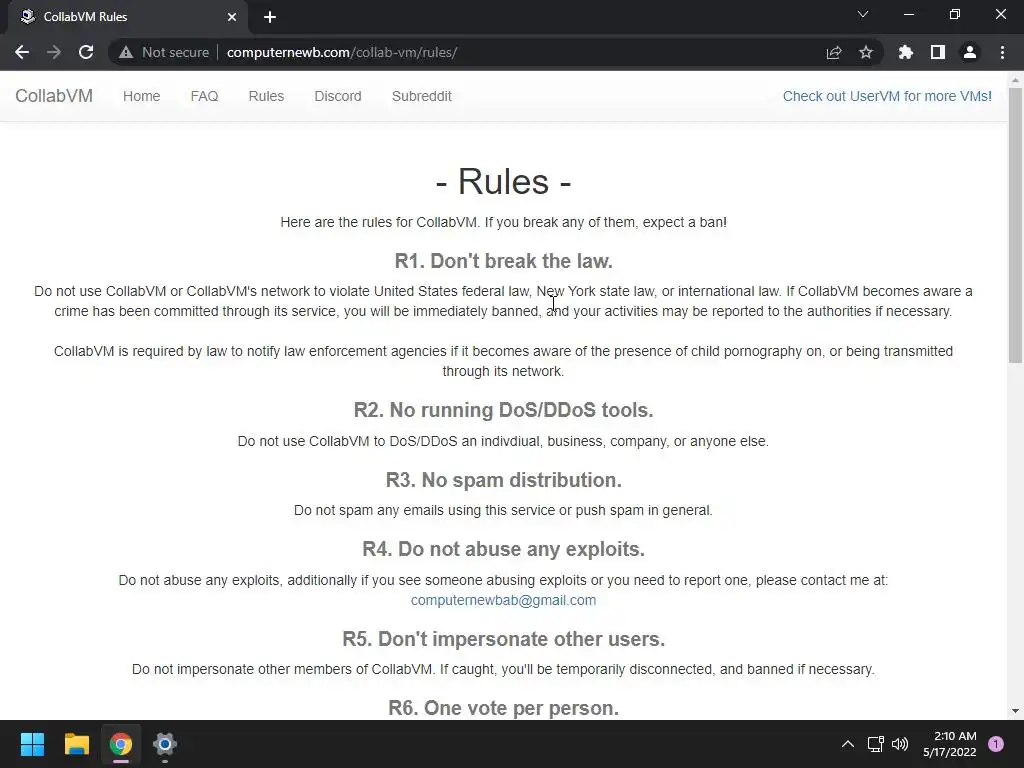
Task: Open the Chrome three-dot menu
Action: click(x=1002, y=52)
